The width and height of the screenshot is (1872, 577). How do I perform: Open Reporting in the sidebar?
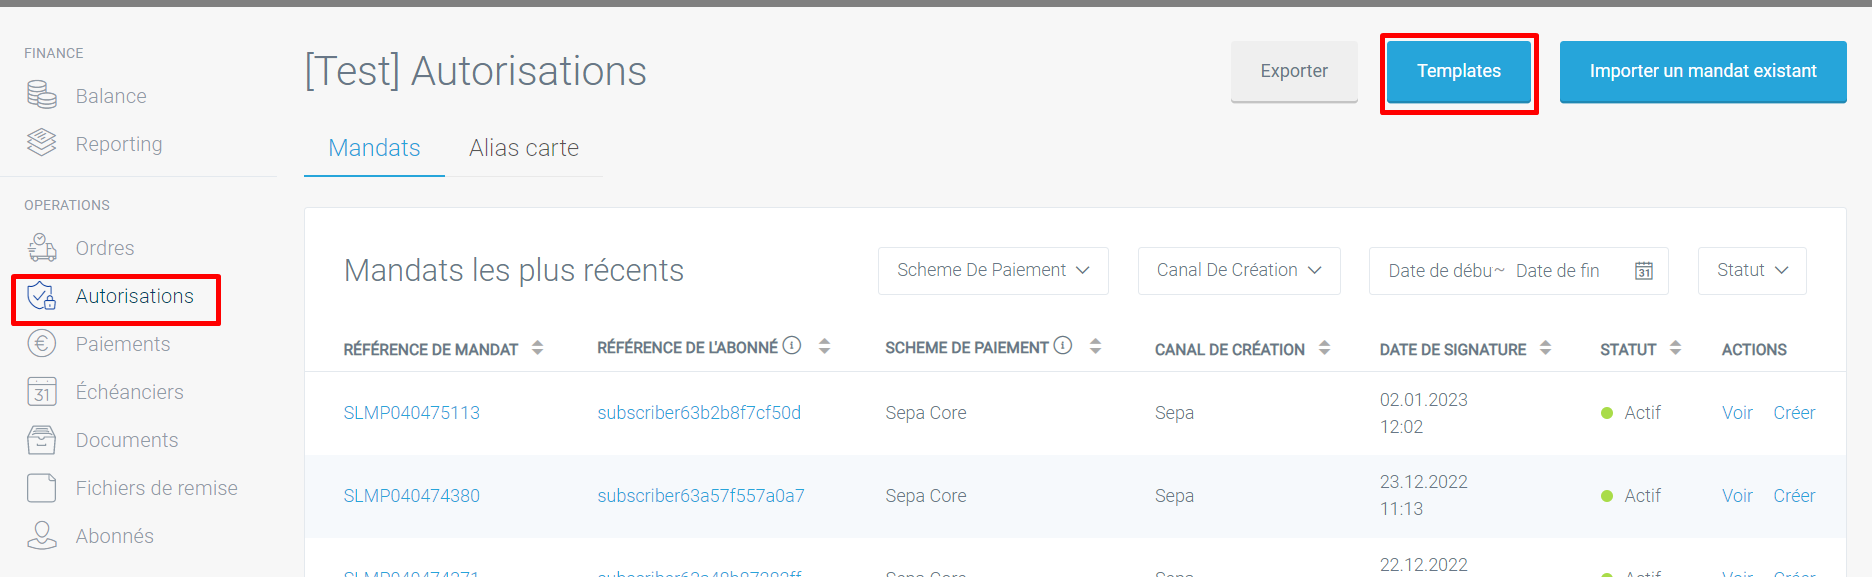coord(119,144)
